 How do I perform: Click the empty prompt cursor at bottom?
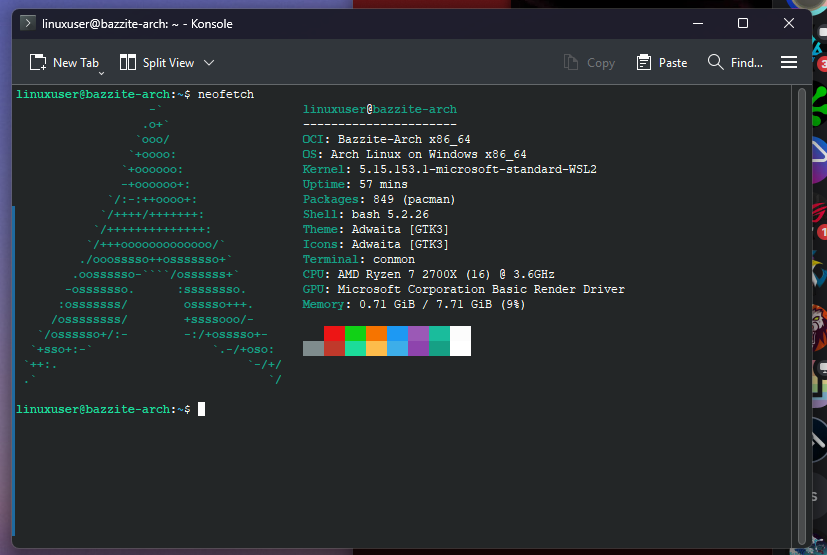[x=201, y=409]
